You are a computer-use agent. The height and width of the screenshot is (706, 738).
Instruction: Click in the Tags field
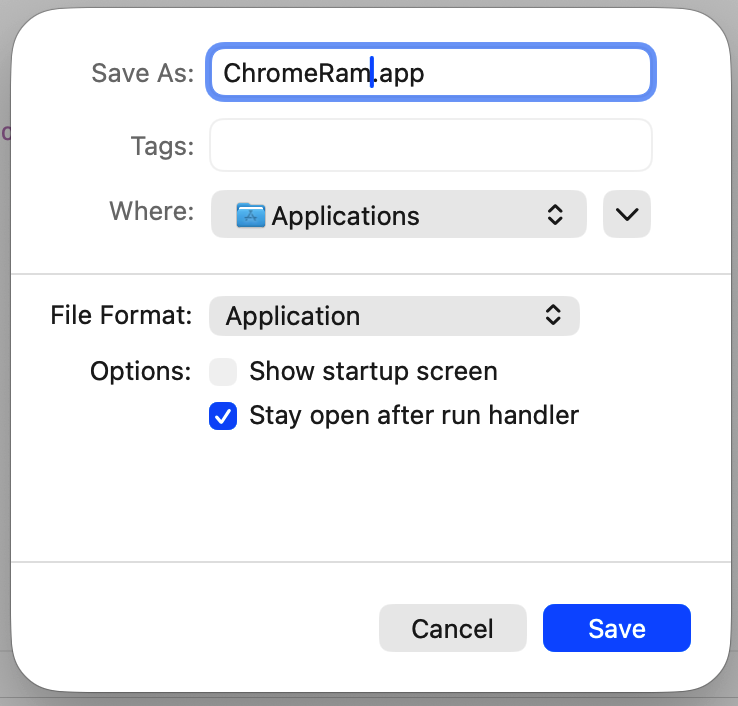click(431, 145)
